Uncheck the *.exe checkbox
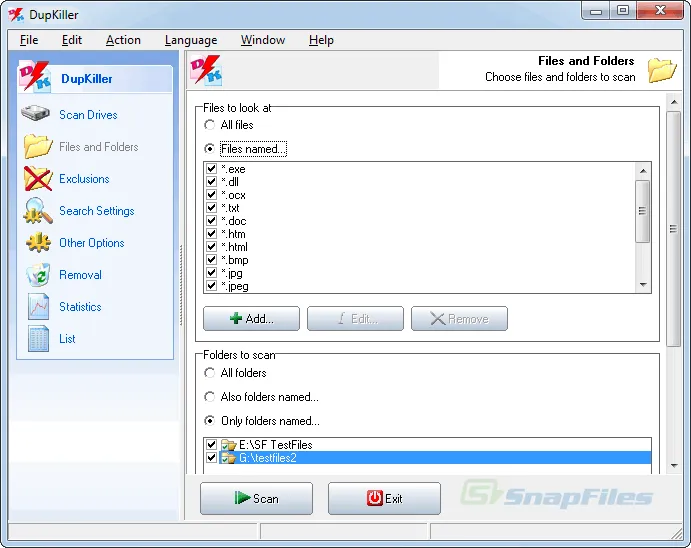The height and width of the screenshot is (548, 691). click(x=212, y=169)
